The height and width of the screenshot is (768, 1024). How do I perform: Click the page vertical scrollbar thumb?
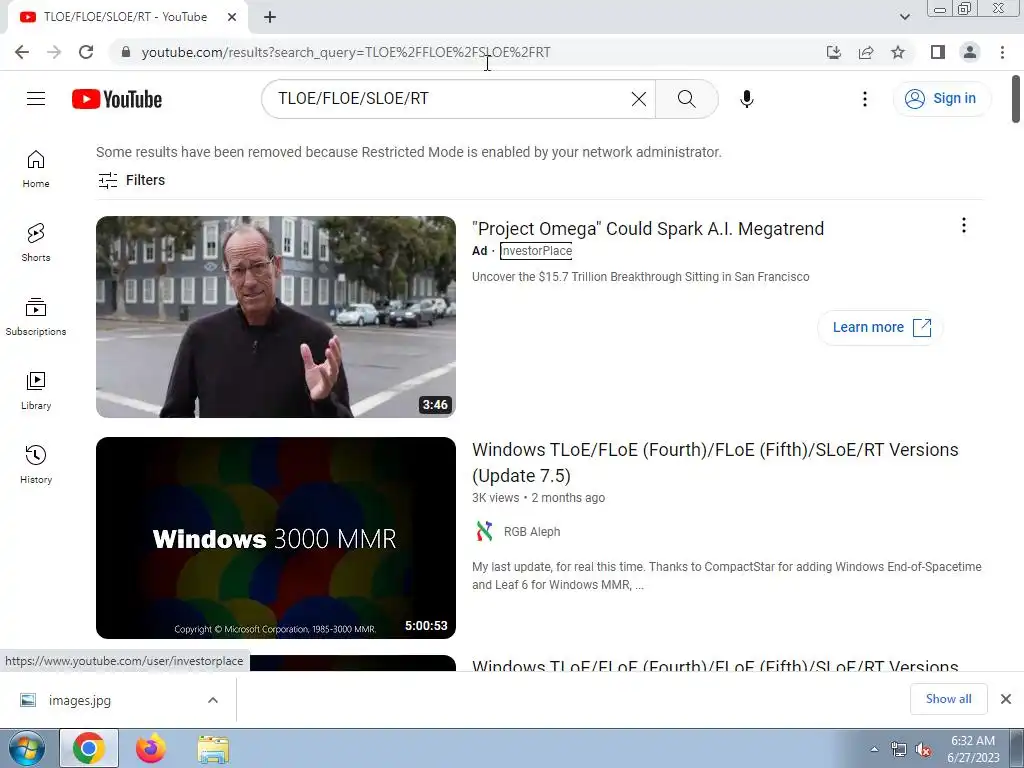[1016, 99]
